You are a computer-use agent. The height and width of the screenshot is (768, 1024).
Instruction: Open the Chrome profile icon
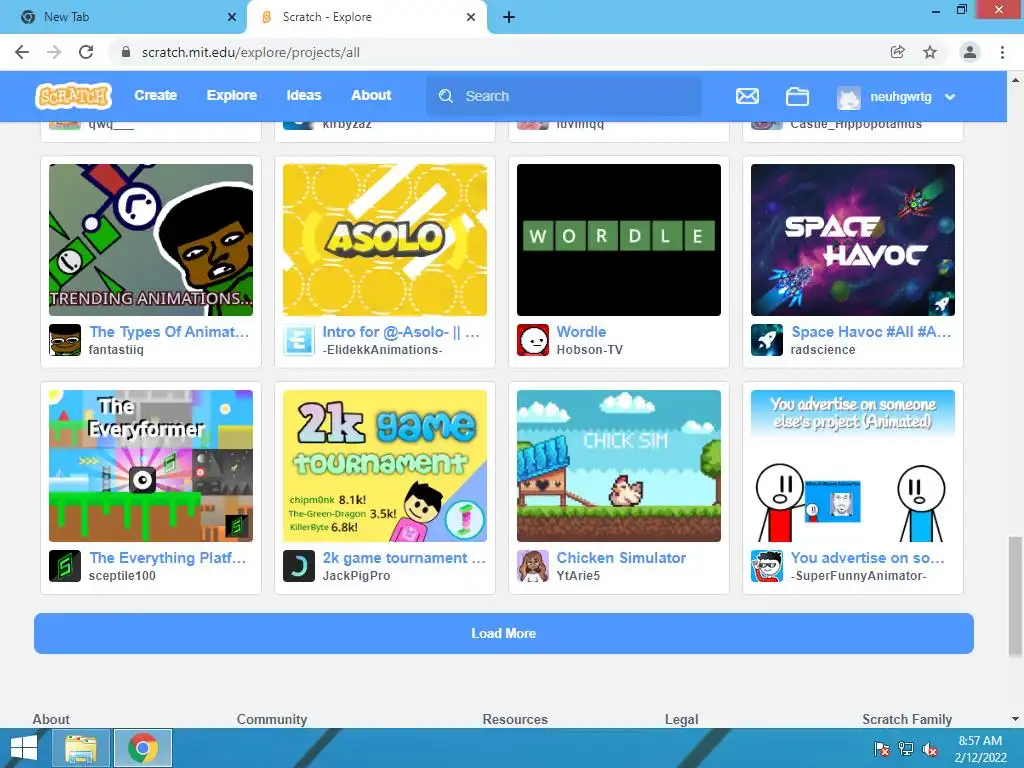tap(970, 52)
